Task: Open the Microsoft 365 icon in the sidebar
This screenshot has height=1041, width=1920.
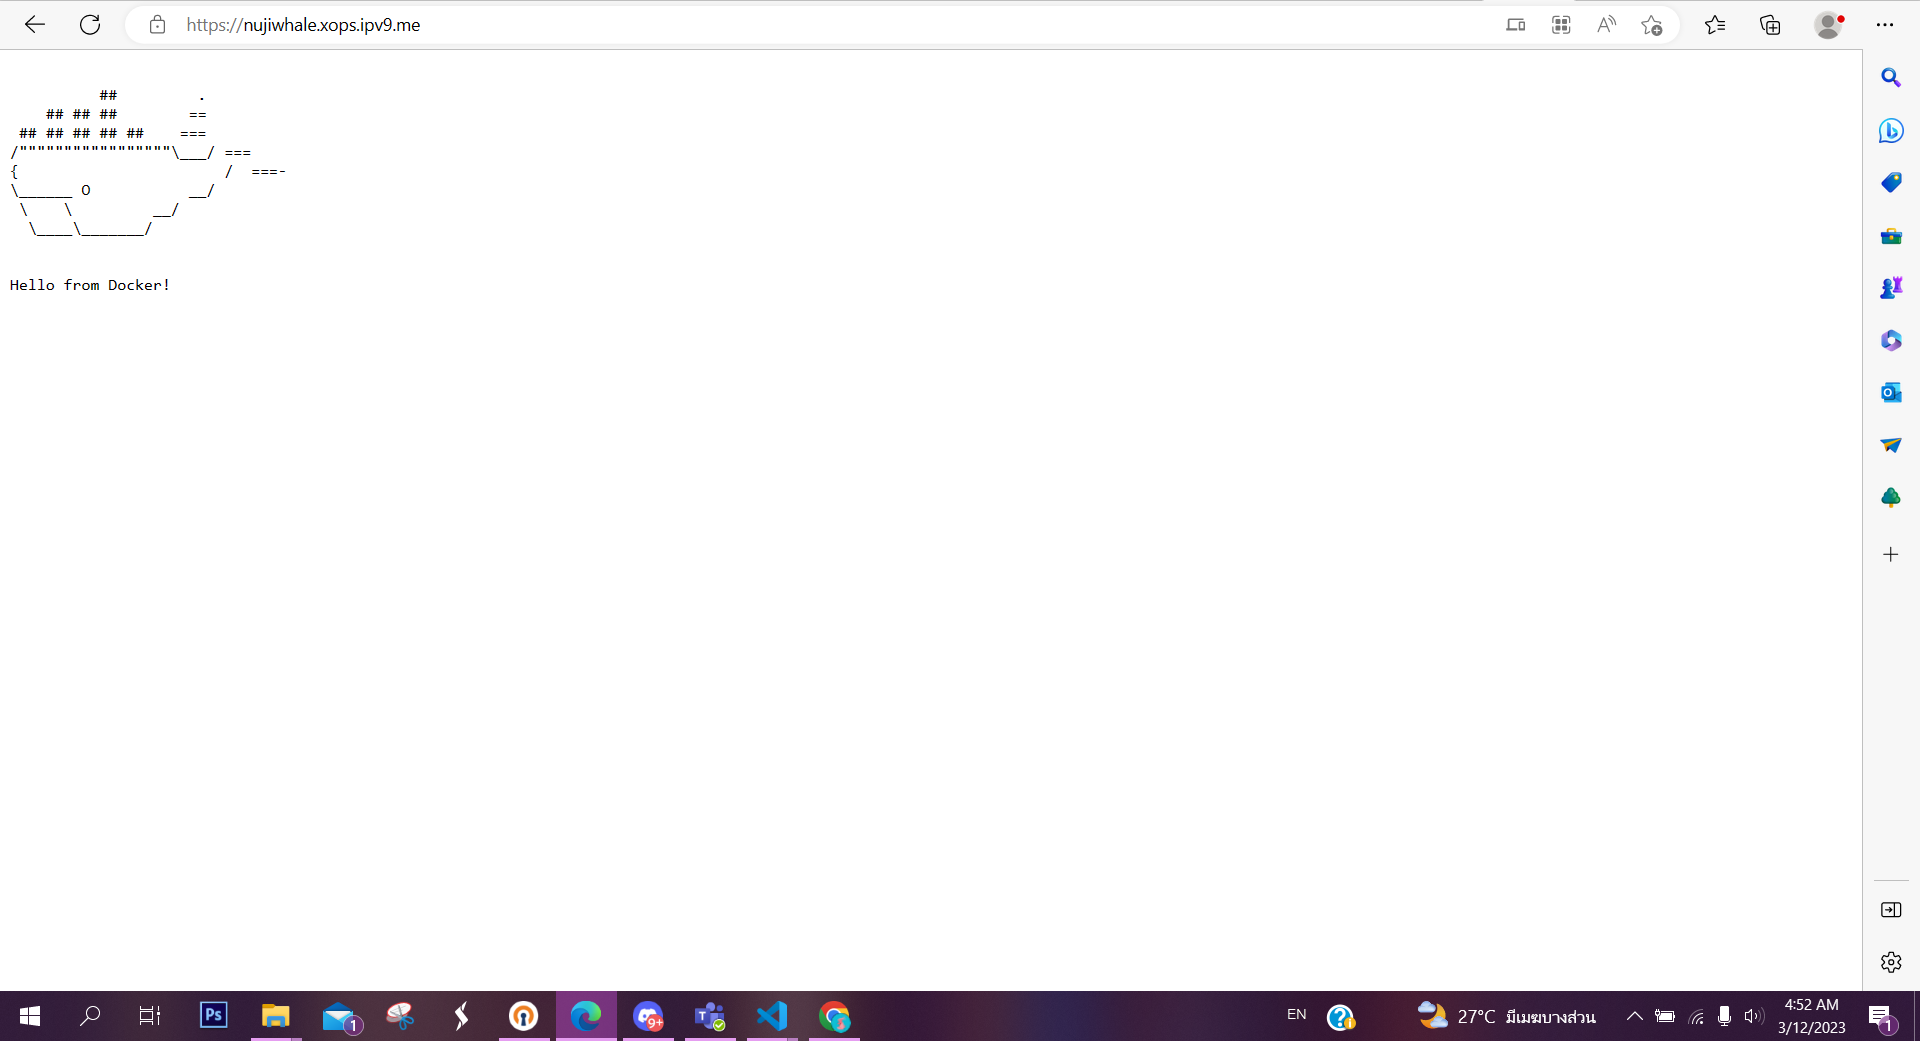Action: [1890, 341]
